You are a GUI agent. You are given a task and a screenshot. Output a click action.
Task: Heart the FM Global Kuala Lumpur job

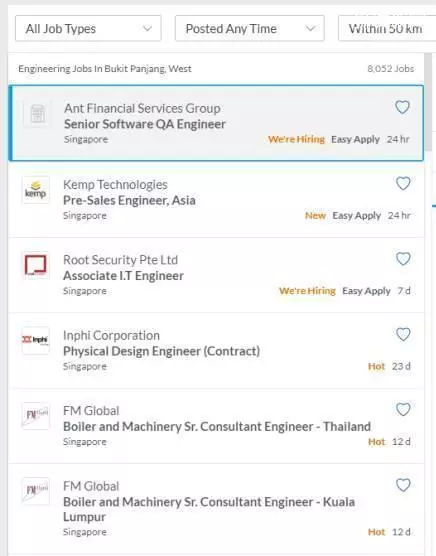[x=403, y=485]
